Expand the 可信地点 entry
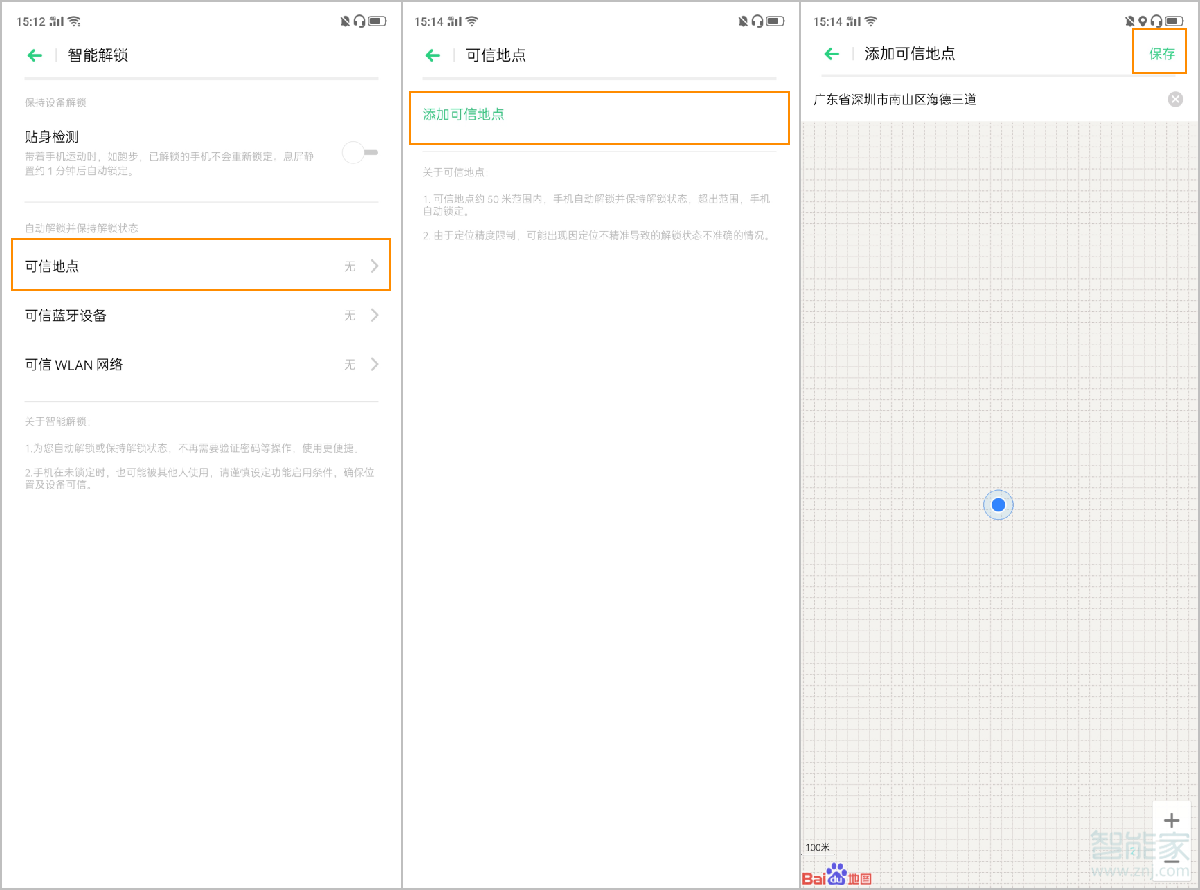This screenshot has width=1200, height=890. click(x=374, y=265)
